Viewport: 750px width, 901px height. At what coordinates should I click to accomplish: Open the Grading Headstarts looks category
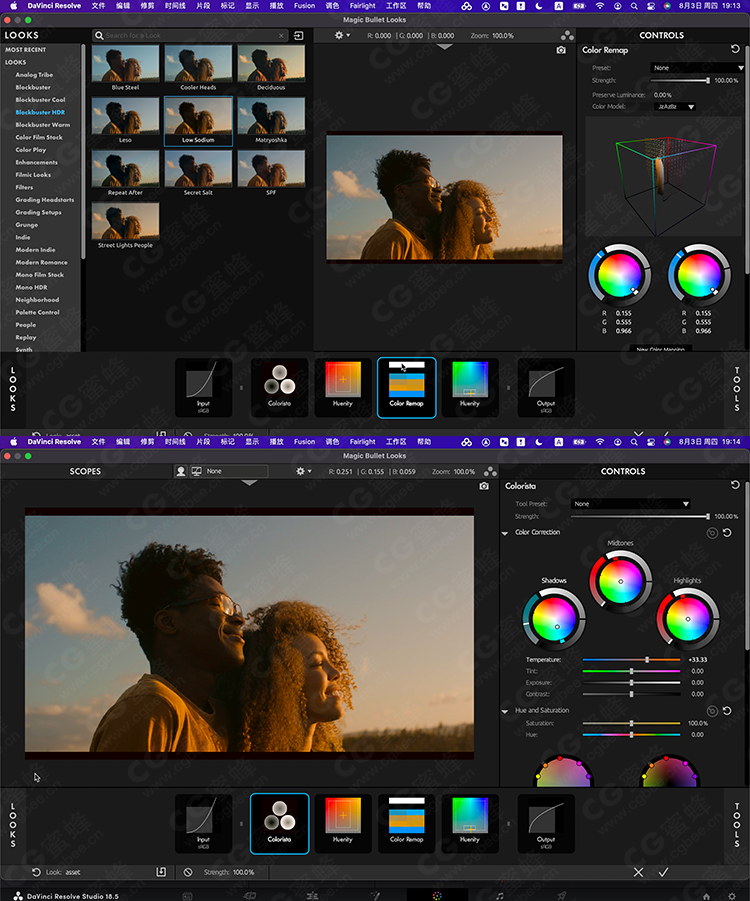point(45,200)
